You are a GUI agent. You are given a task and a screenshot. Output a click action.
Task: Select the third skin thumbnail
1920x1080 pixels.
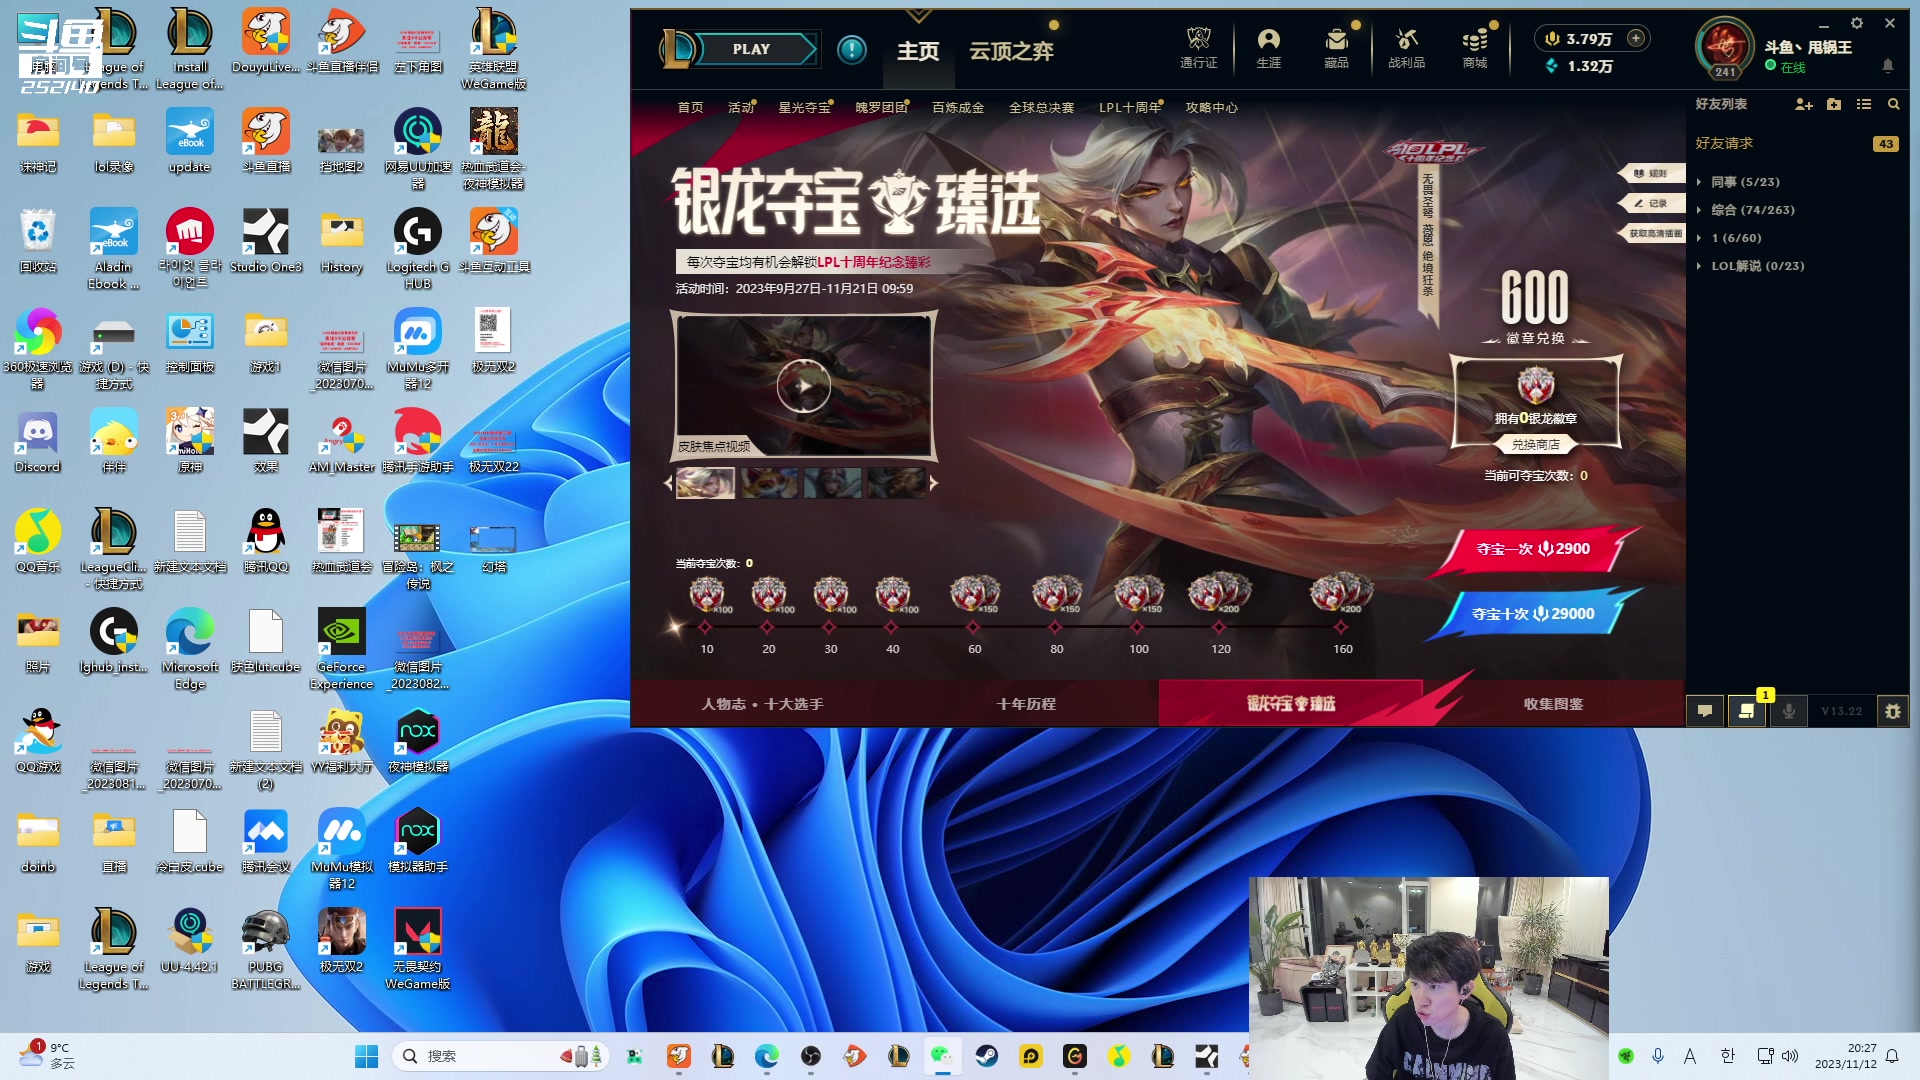click(x=832, y=483)
